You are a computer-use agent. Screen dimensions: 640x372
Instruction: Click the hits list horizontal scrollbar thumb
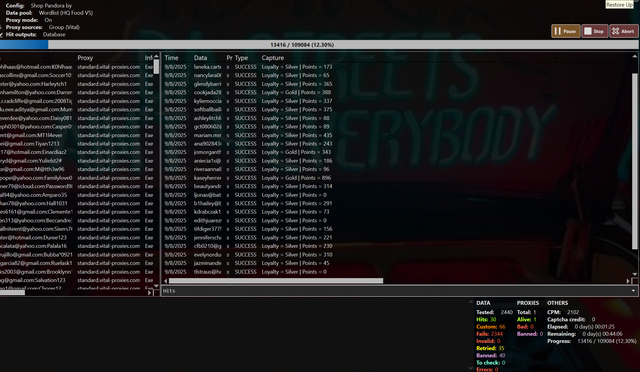tap(276, 281)
